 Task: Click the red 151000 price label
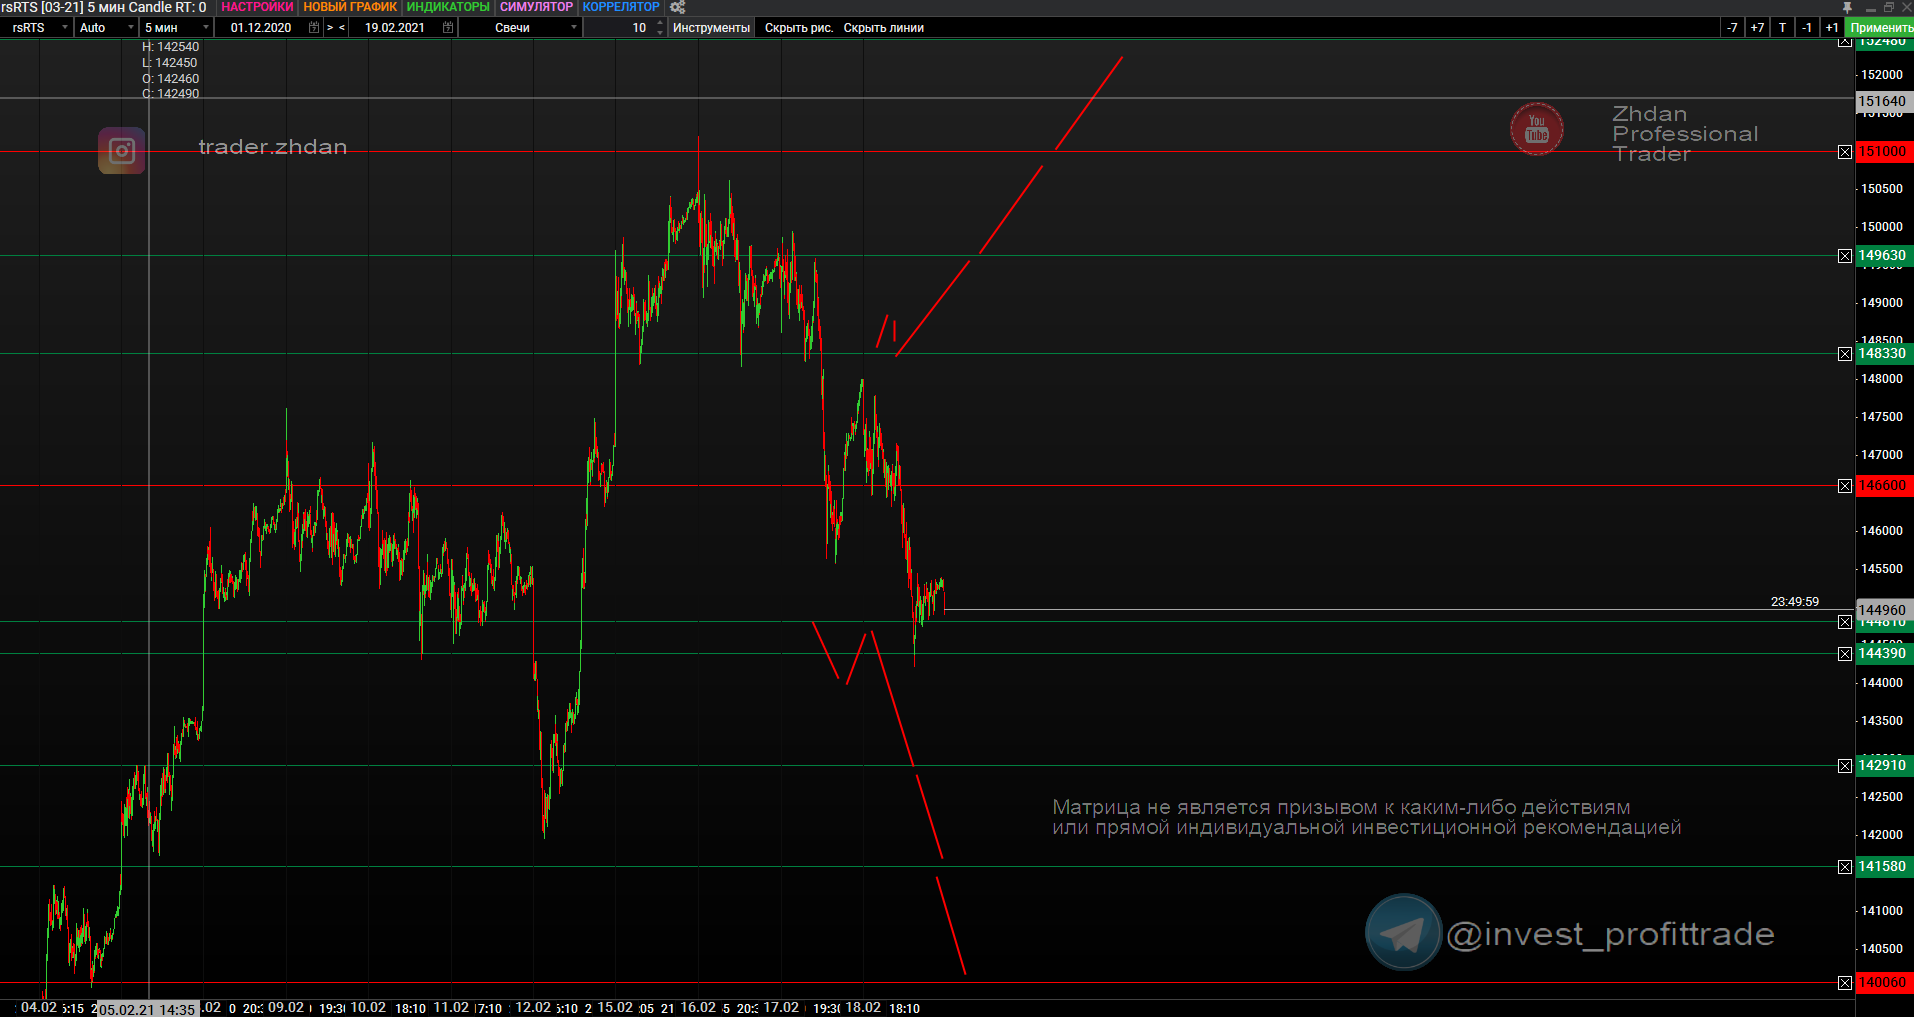(1884, 152)
